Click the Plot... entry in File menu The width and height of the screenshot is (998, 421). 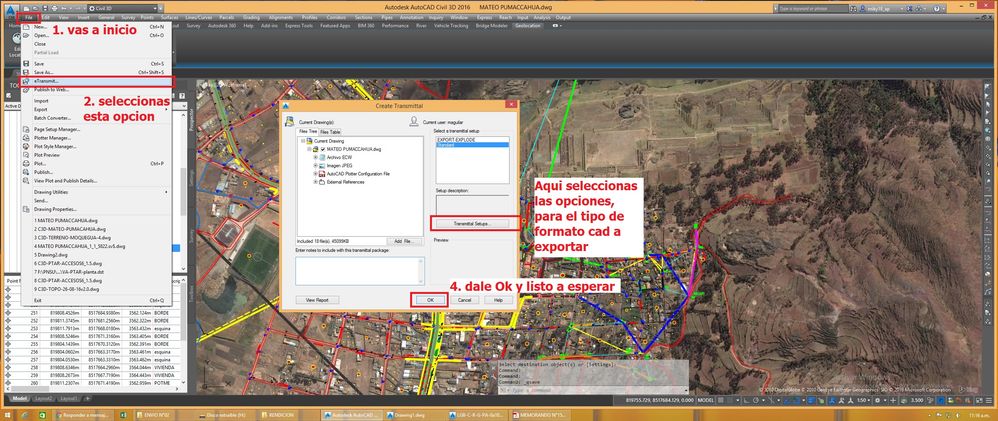[96, 164]
